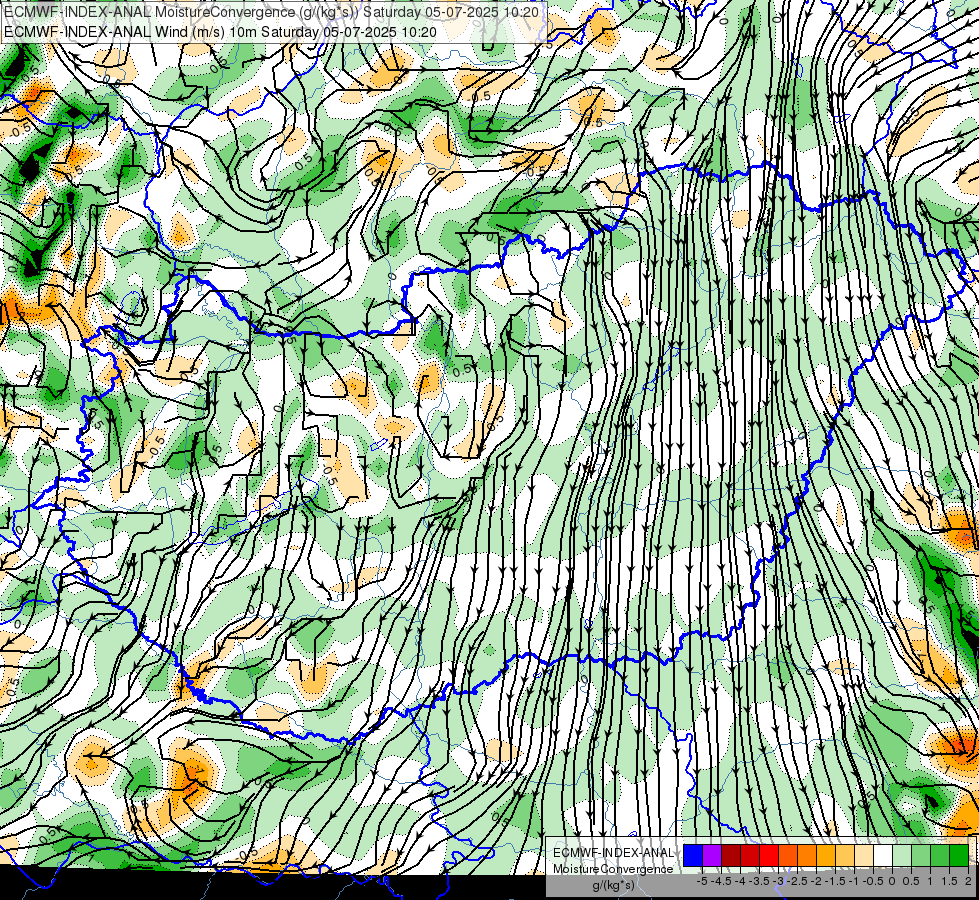Click the blue legend swatch below -5
This screenshot has height=900, width=979.
click(693, 856)
